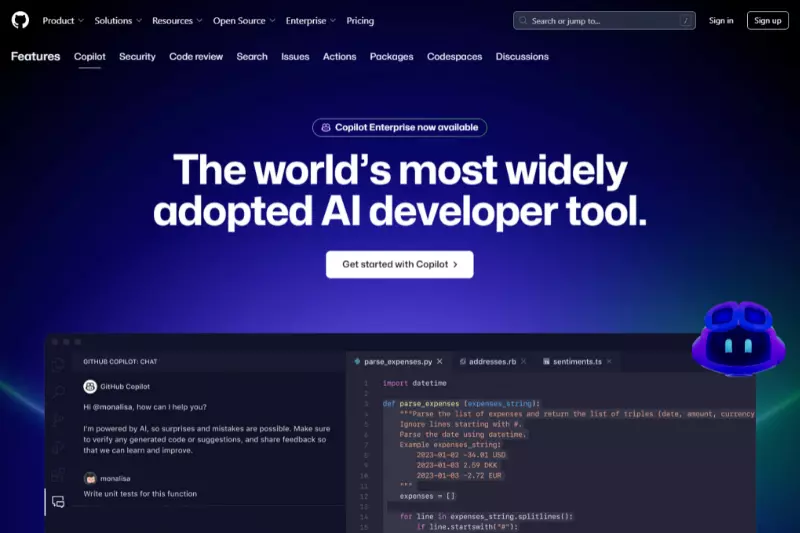Click the search icon in editor activity bar
The image size is (800, 533).
(x=58, y=392)
